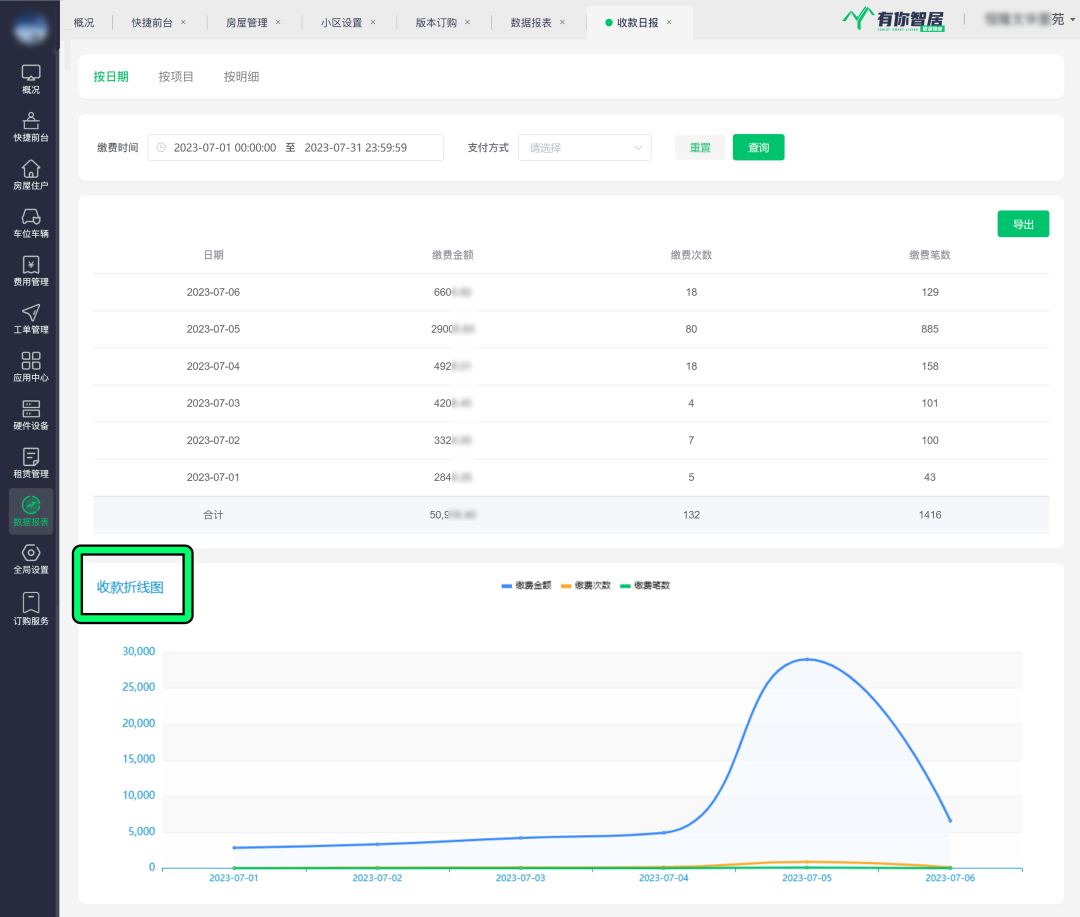Open the 概况 sidebar icon
This screenshot has width=1080, height=917.
point(31,79)
